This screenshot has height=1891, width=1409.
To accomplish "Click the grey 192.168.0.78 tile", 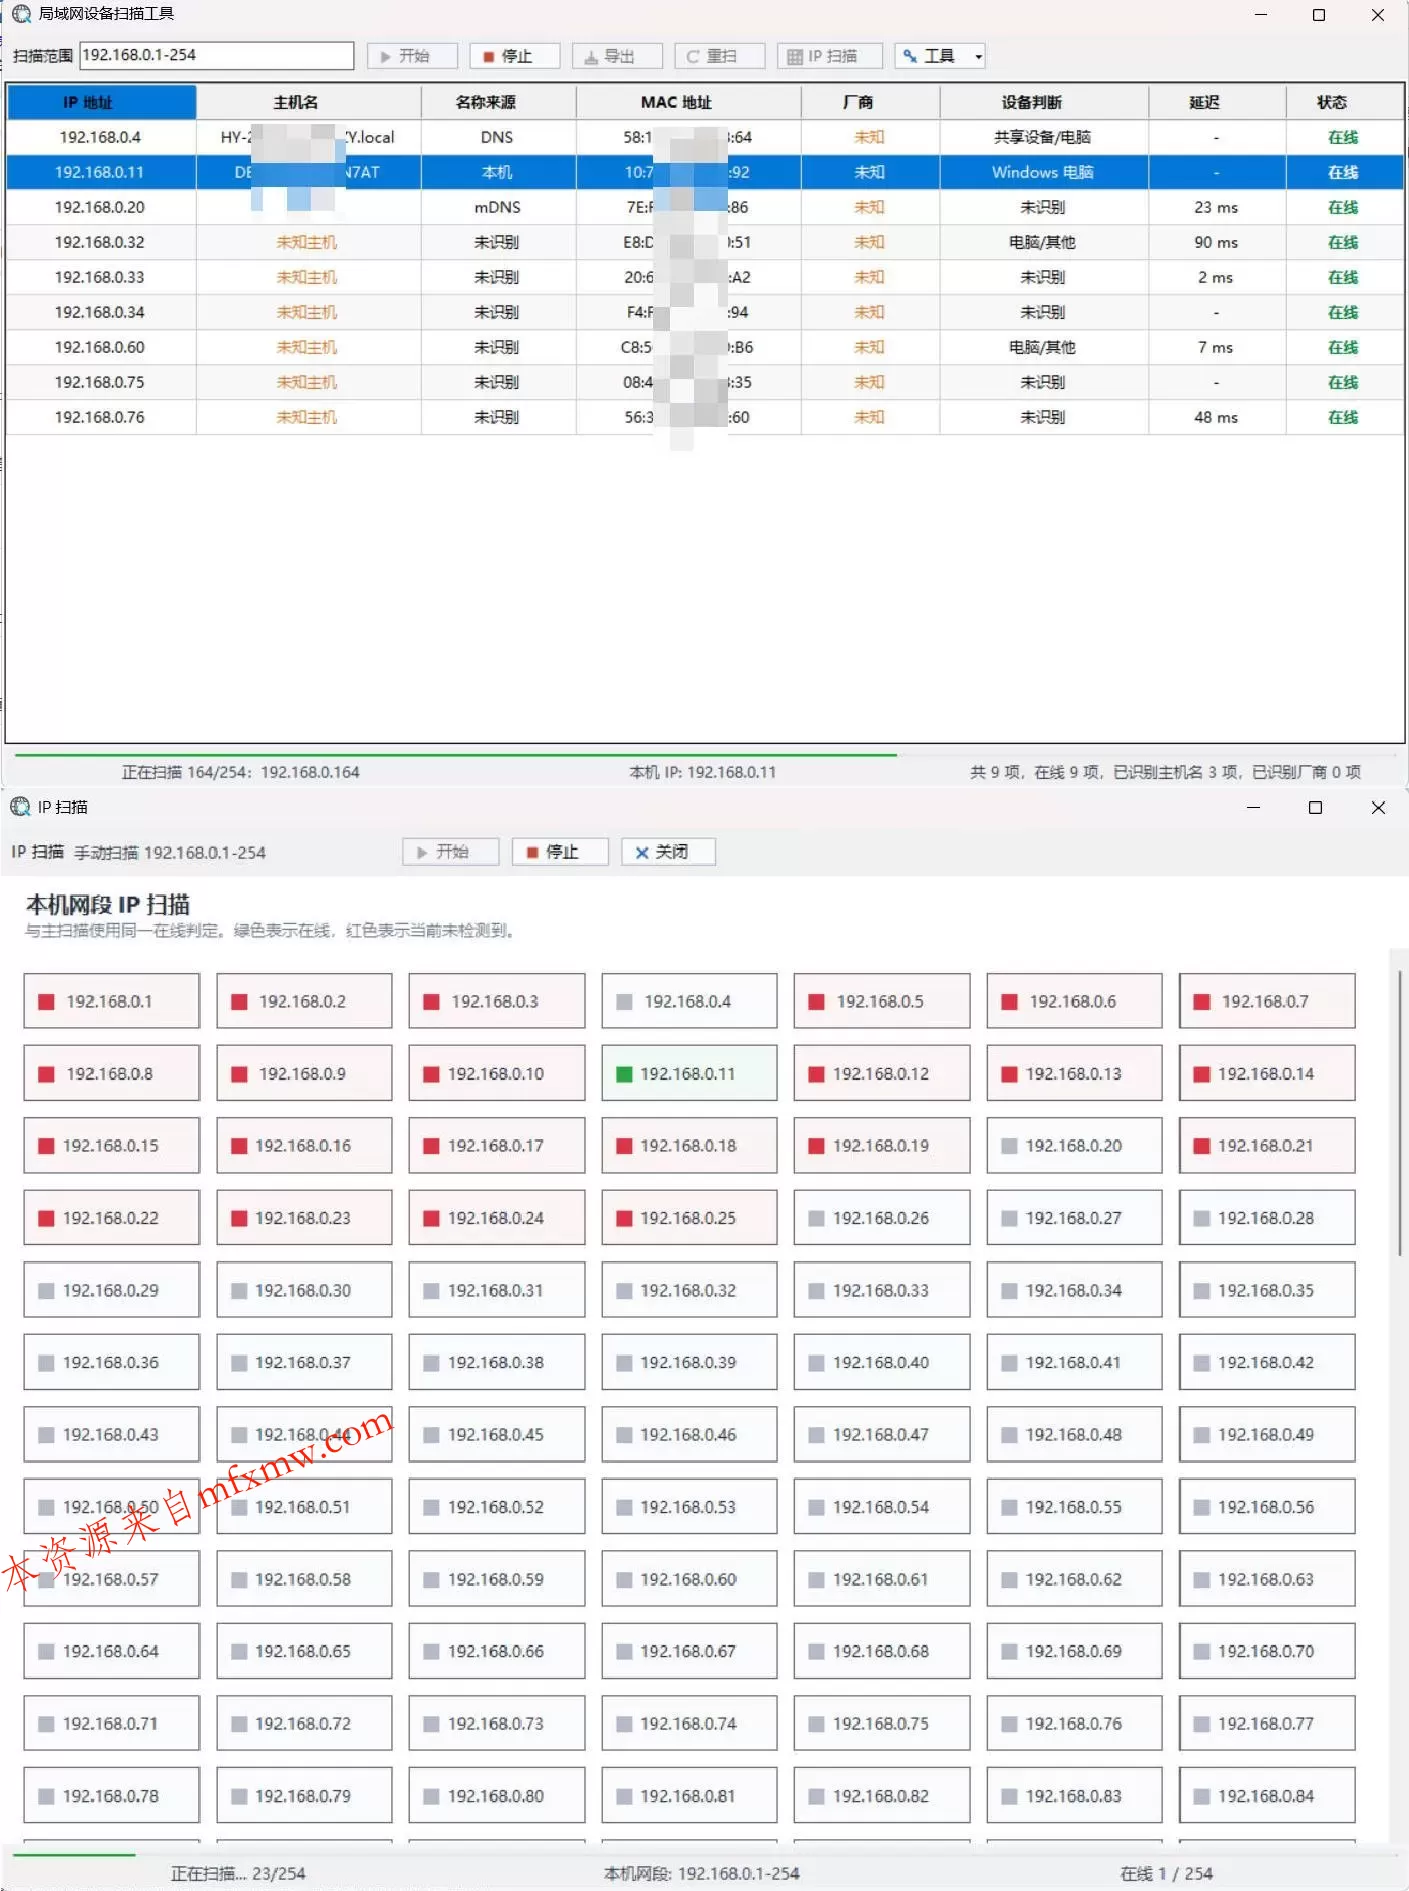I will click(x=111, y=1796).
